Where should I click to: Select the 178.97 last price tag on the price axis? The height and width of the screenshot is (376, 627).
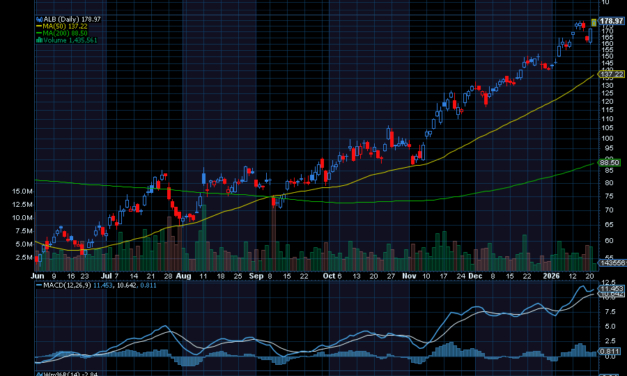tap(612, 21)
